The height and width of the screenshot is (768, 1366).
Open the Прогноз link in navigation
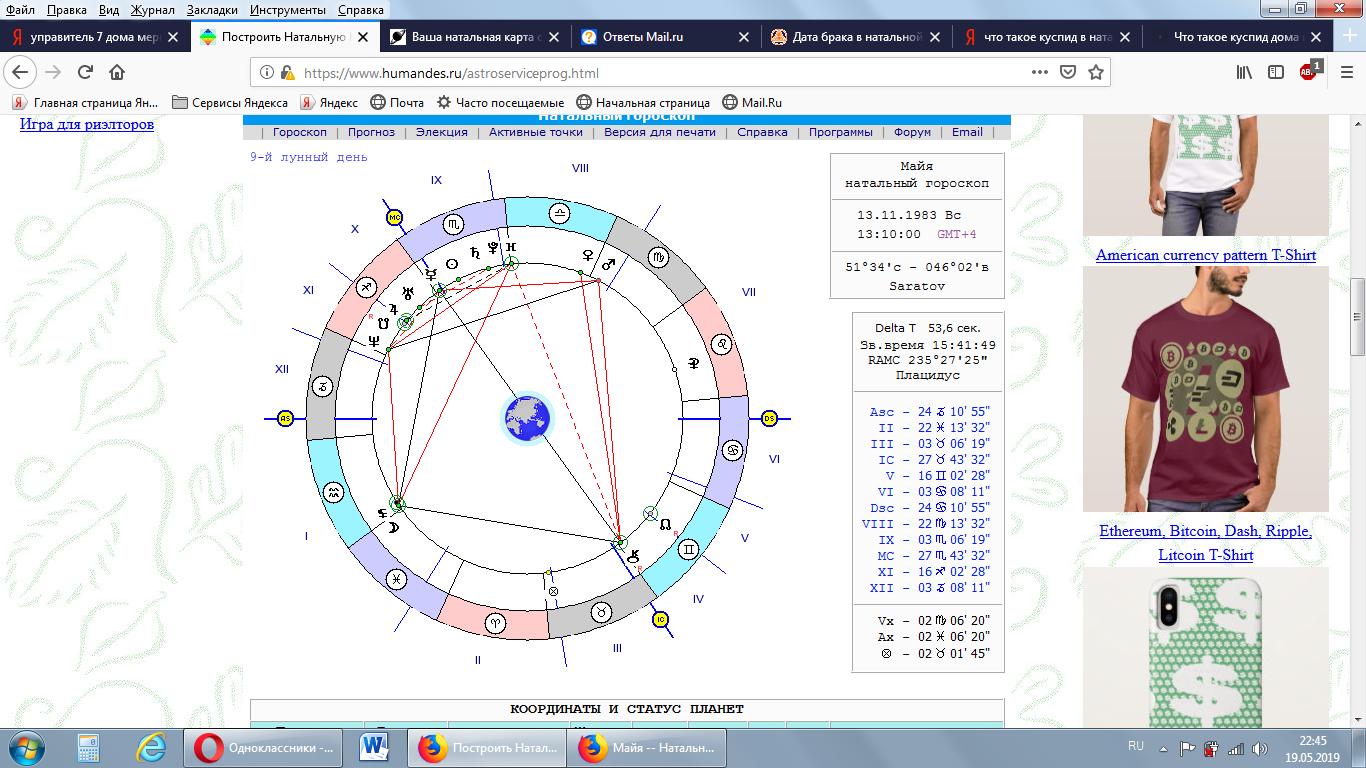(371, 132)
